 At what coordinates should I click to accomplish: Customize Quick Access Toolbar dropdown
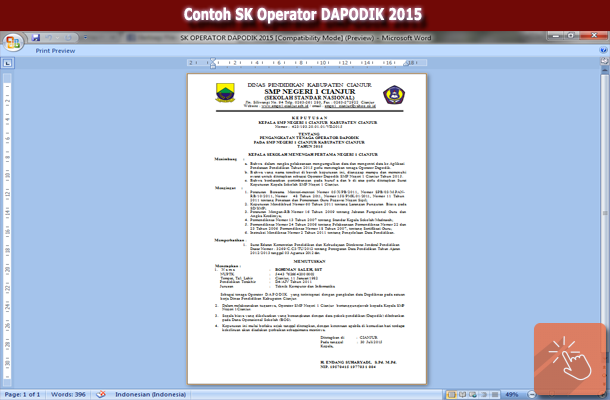click(85, 38)
